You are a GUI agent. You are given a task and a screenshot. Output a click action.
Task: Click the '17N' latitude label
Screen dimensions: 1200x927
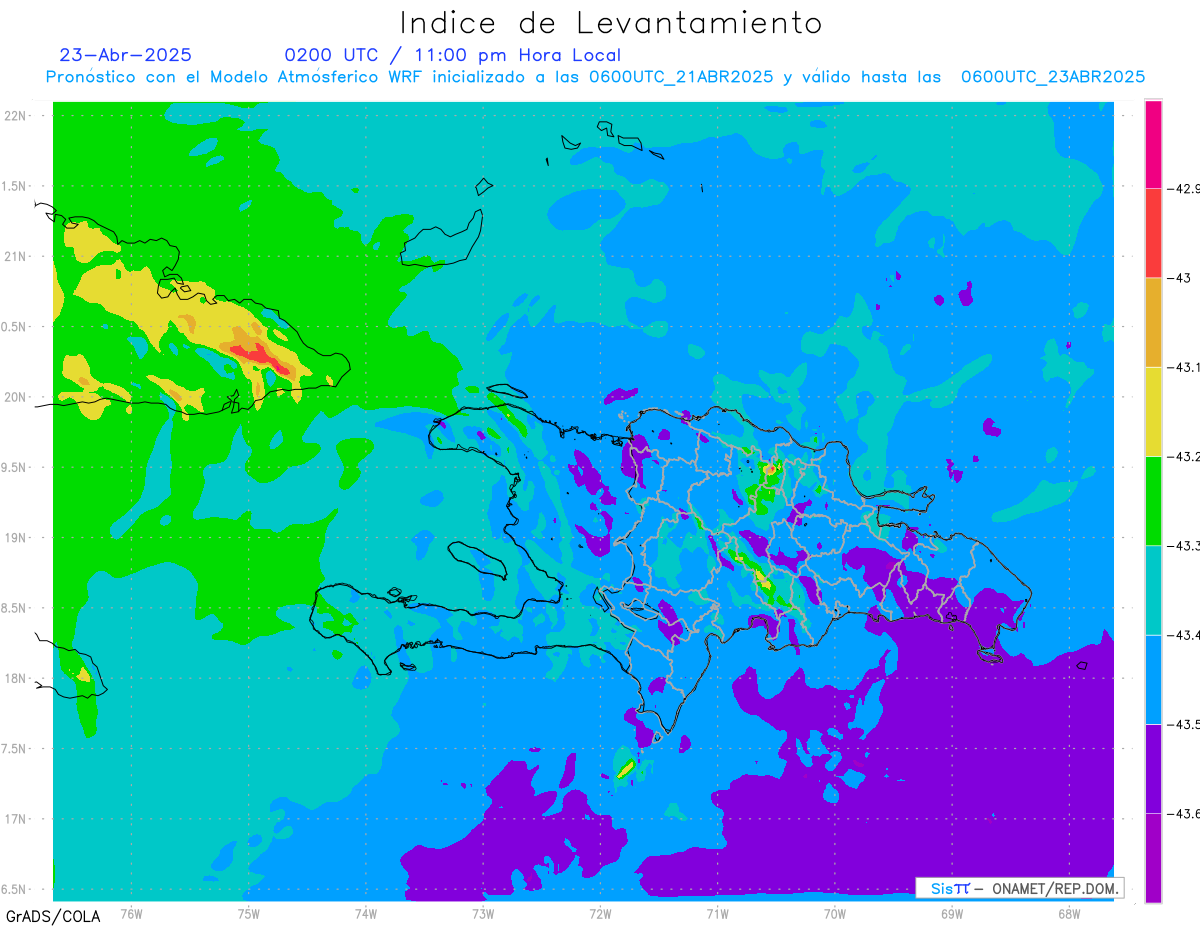coord(15,819)
